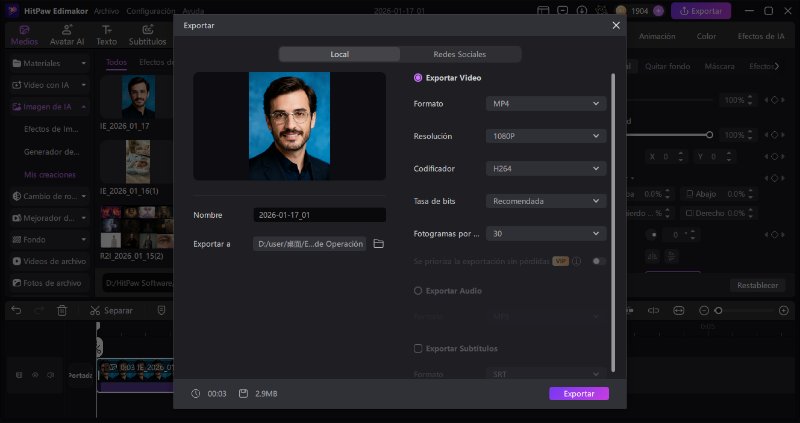Click the fit timeline to width icon
The height and width of the screenshot is (423, 800).
[679, 310]
